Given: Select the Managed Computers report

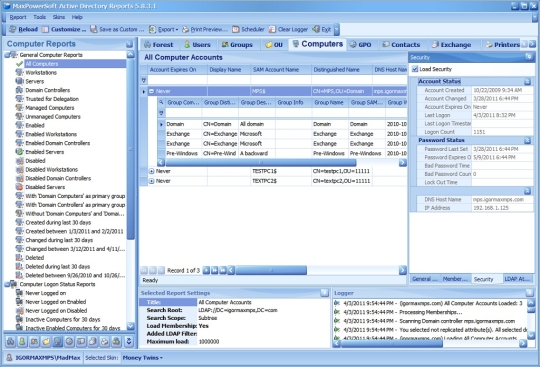Looking at the screenshot, I should tap(50, 108).
